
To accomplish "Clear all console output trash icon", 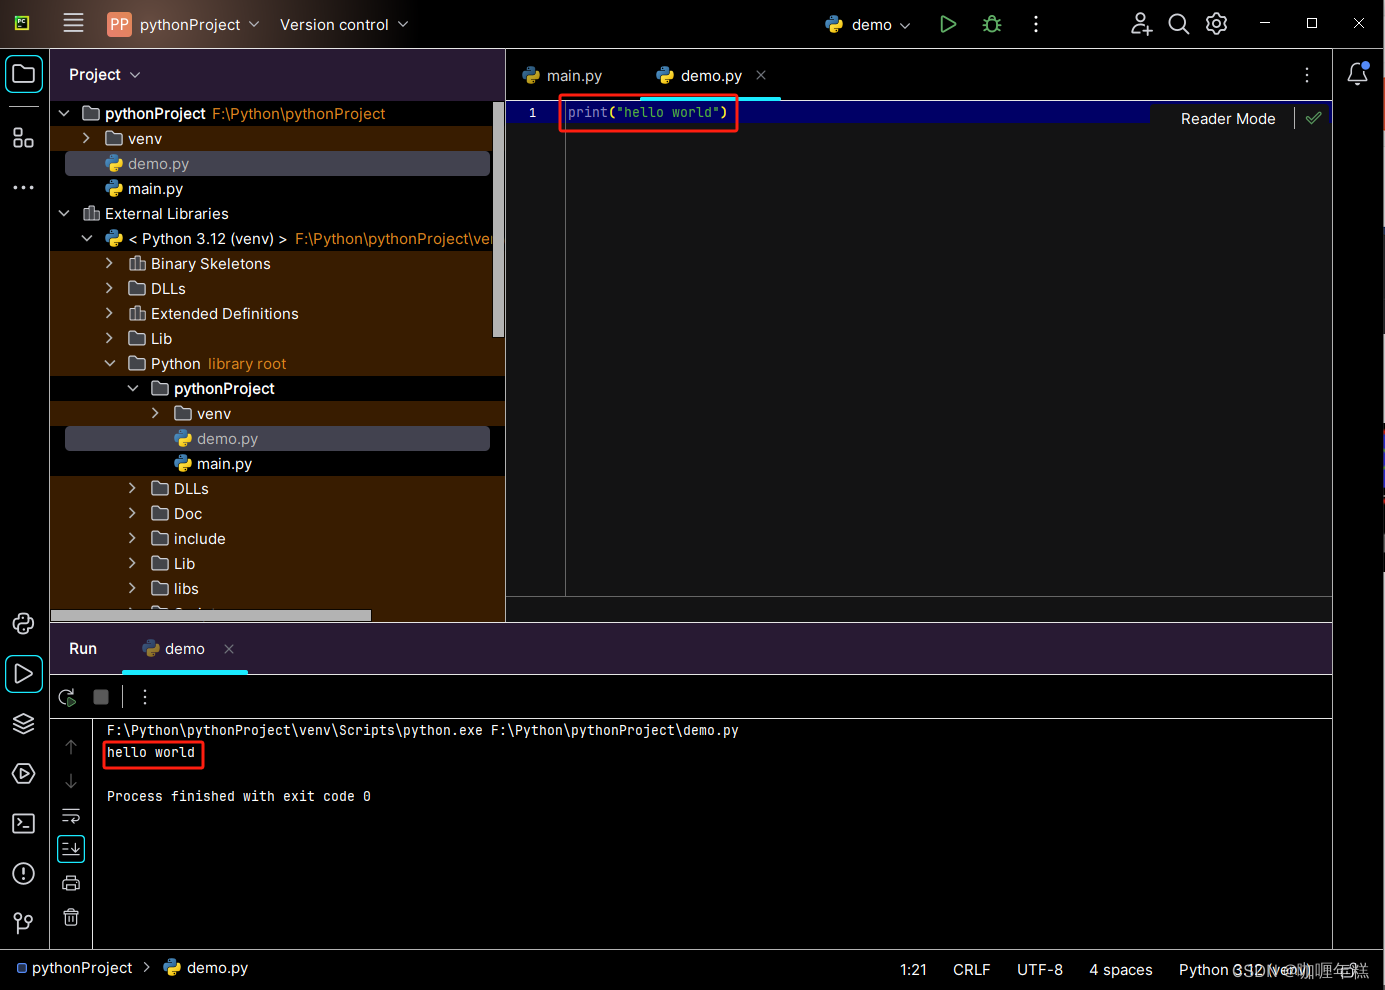I will click(71, 917).
